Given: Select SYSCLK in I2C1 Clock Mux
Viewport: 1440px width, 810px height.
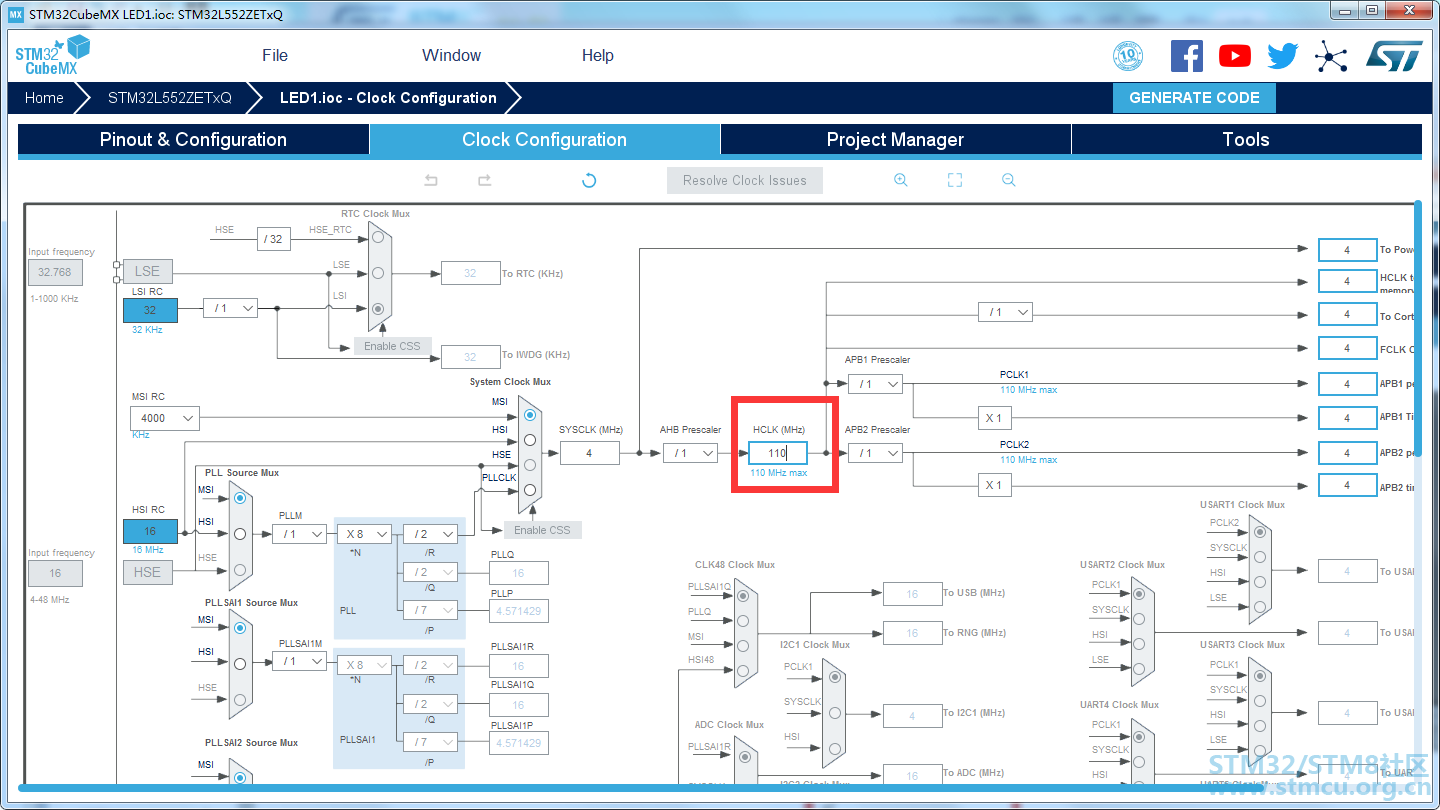Looking at the screenshot, I should (835, 713).
